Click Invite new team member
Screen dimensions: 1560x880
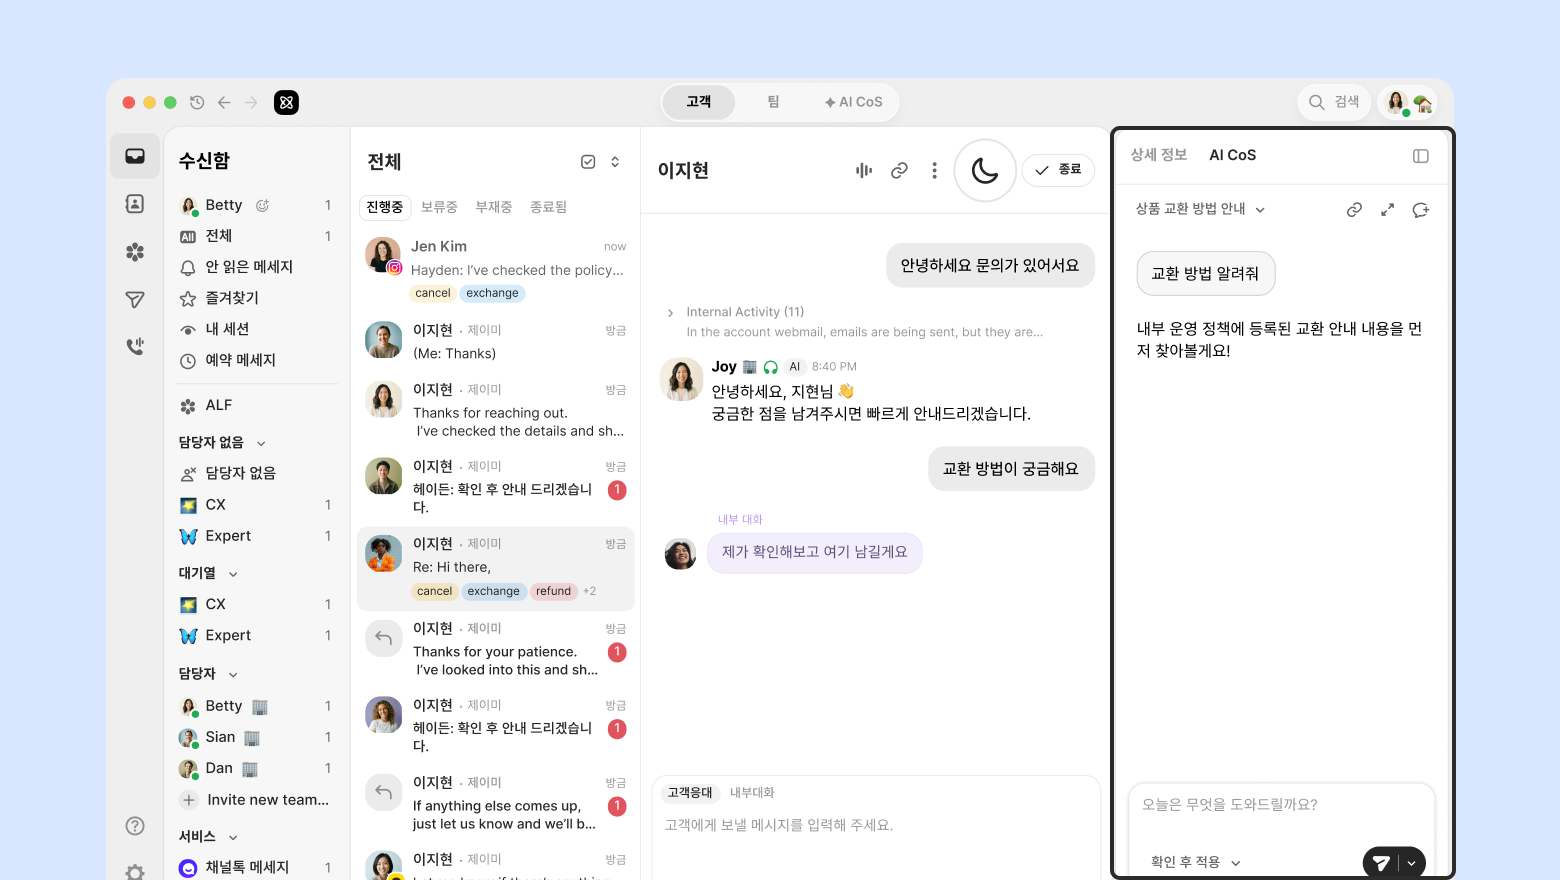(256, 800)
